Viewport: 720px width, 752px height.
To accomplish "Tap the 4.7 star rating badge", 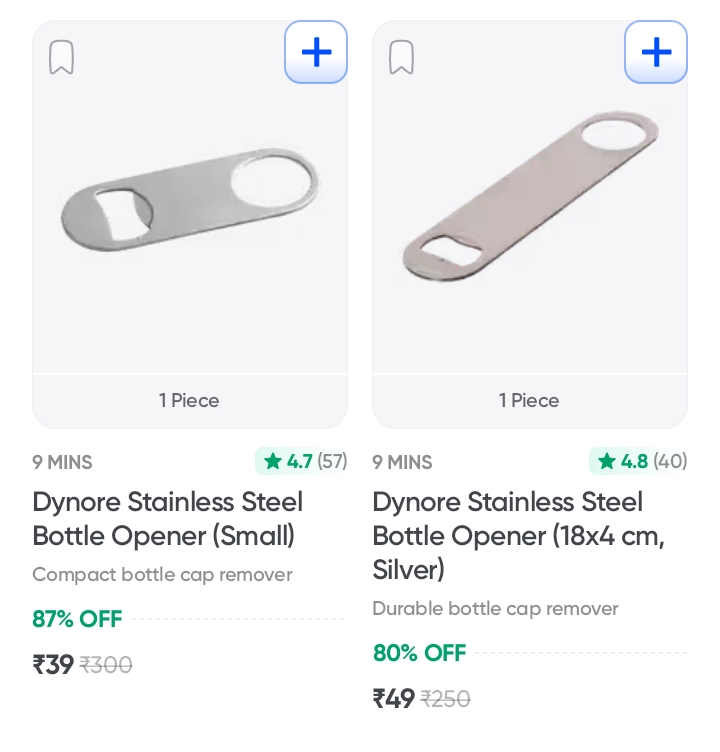I will tap(304, 461).
